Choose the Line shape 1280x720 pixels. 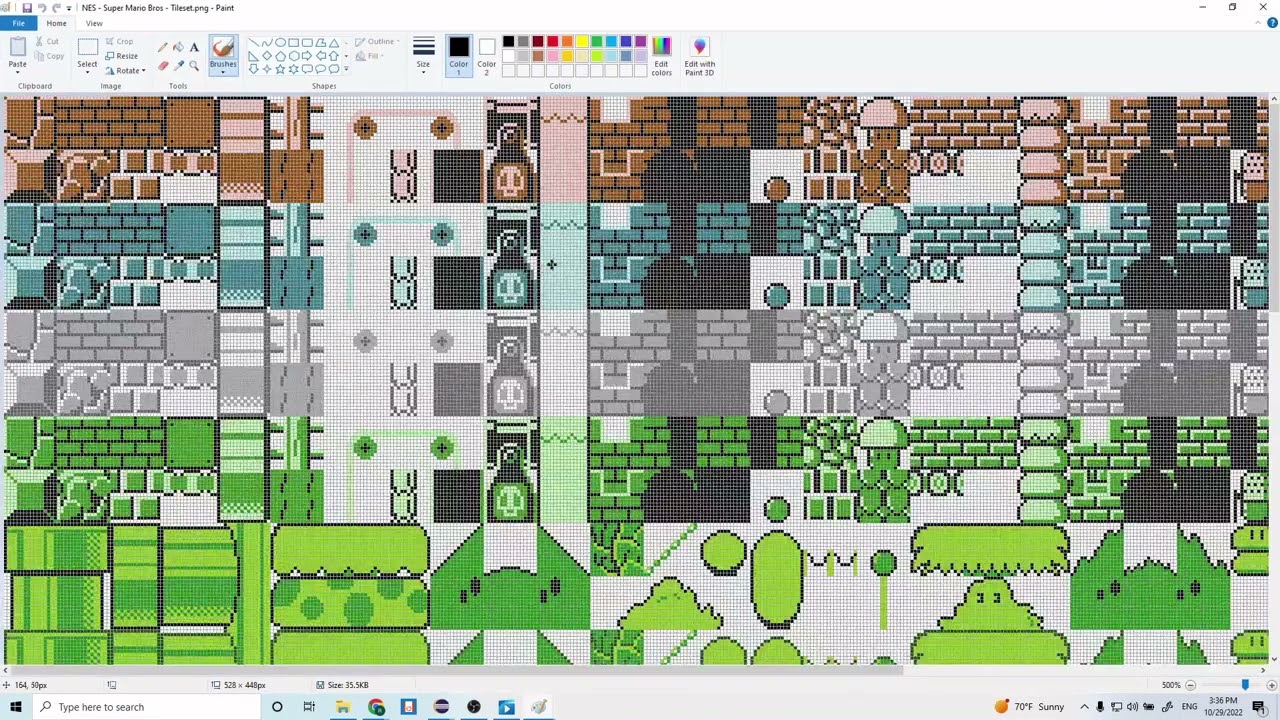click(x=253, y=43)
